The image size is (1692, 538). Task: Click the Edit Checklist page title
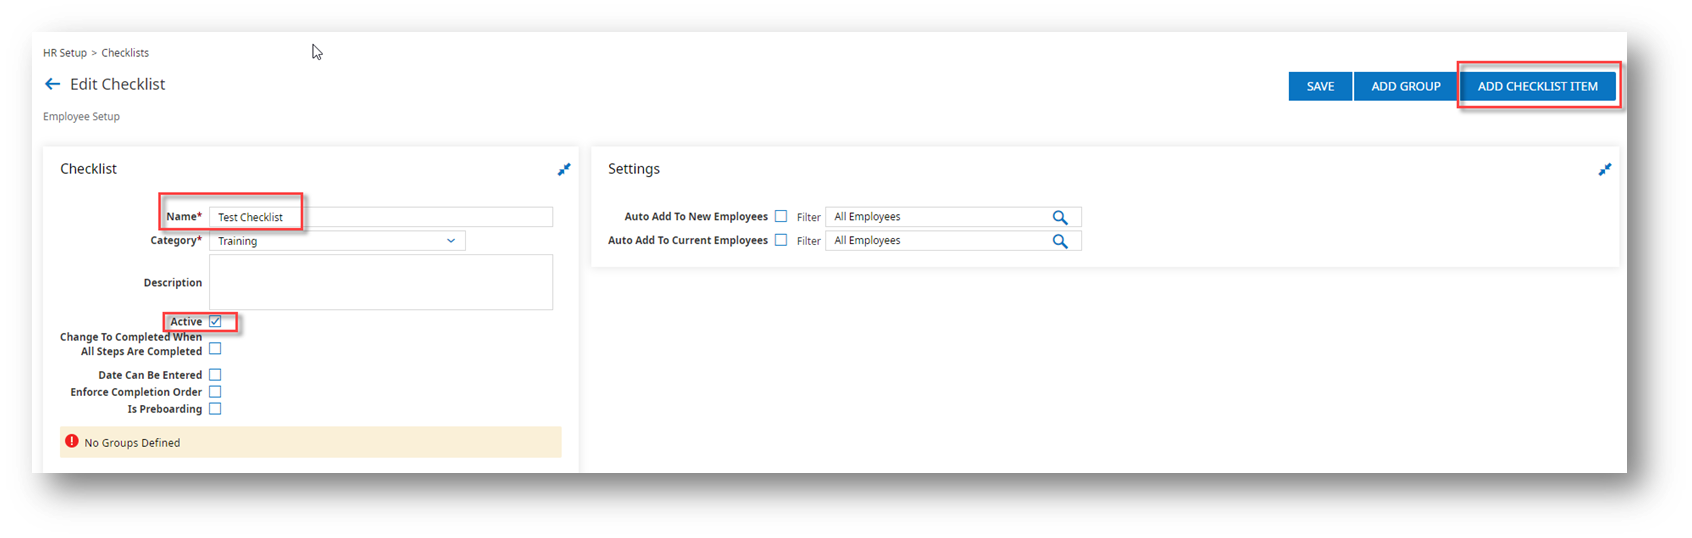(x=118, y=85)
